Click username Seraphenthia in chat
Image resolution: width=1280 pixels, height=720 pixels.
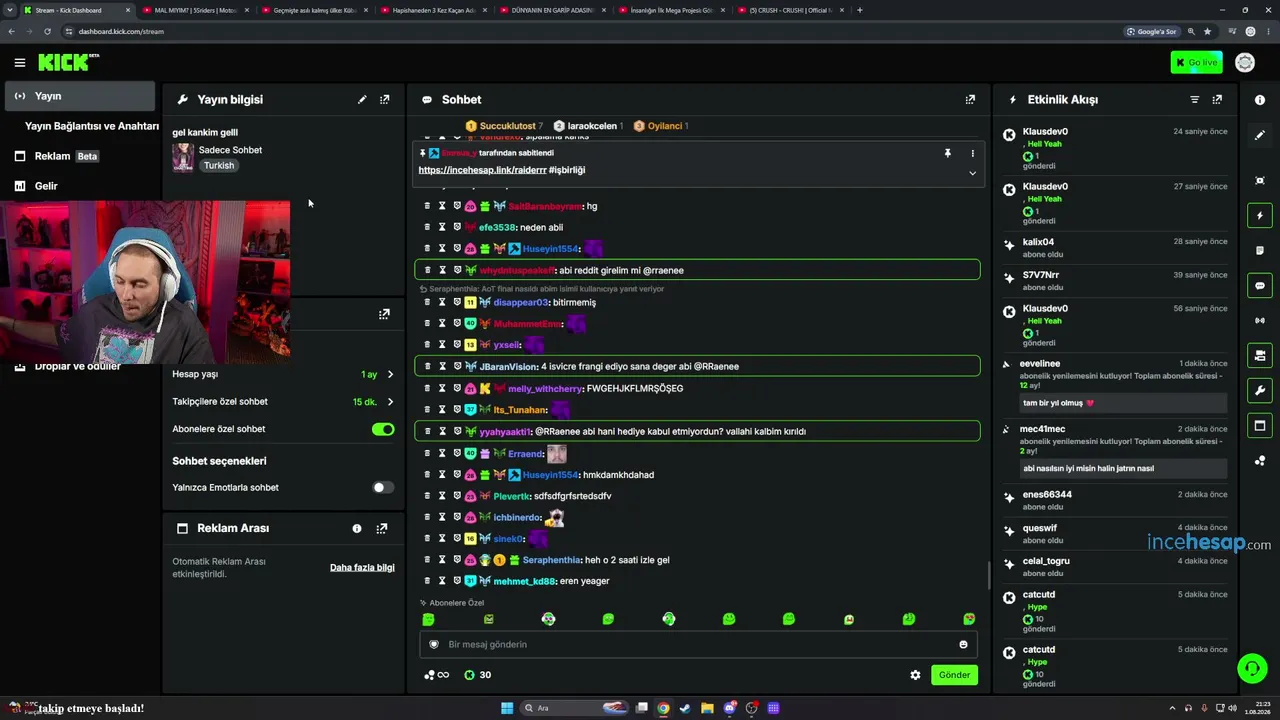[x=551, y=560]
